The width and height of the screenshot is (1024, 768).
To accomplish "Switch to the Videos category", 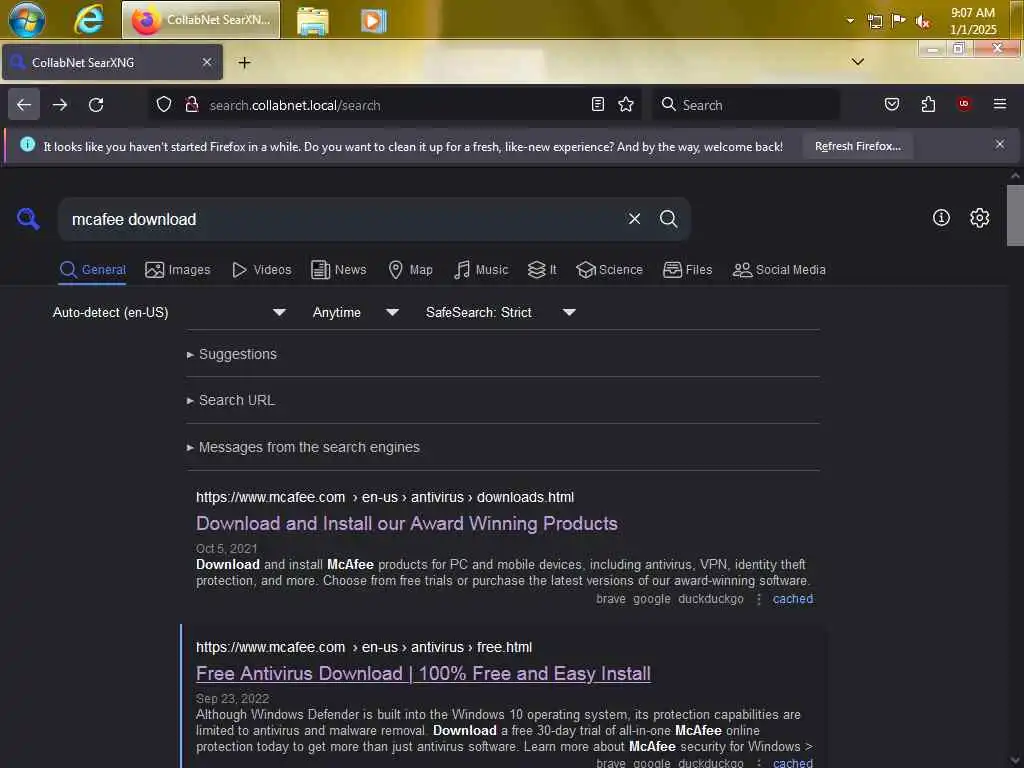I will pos(262,270).
